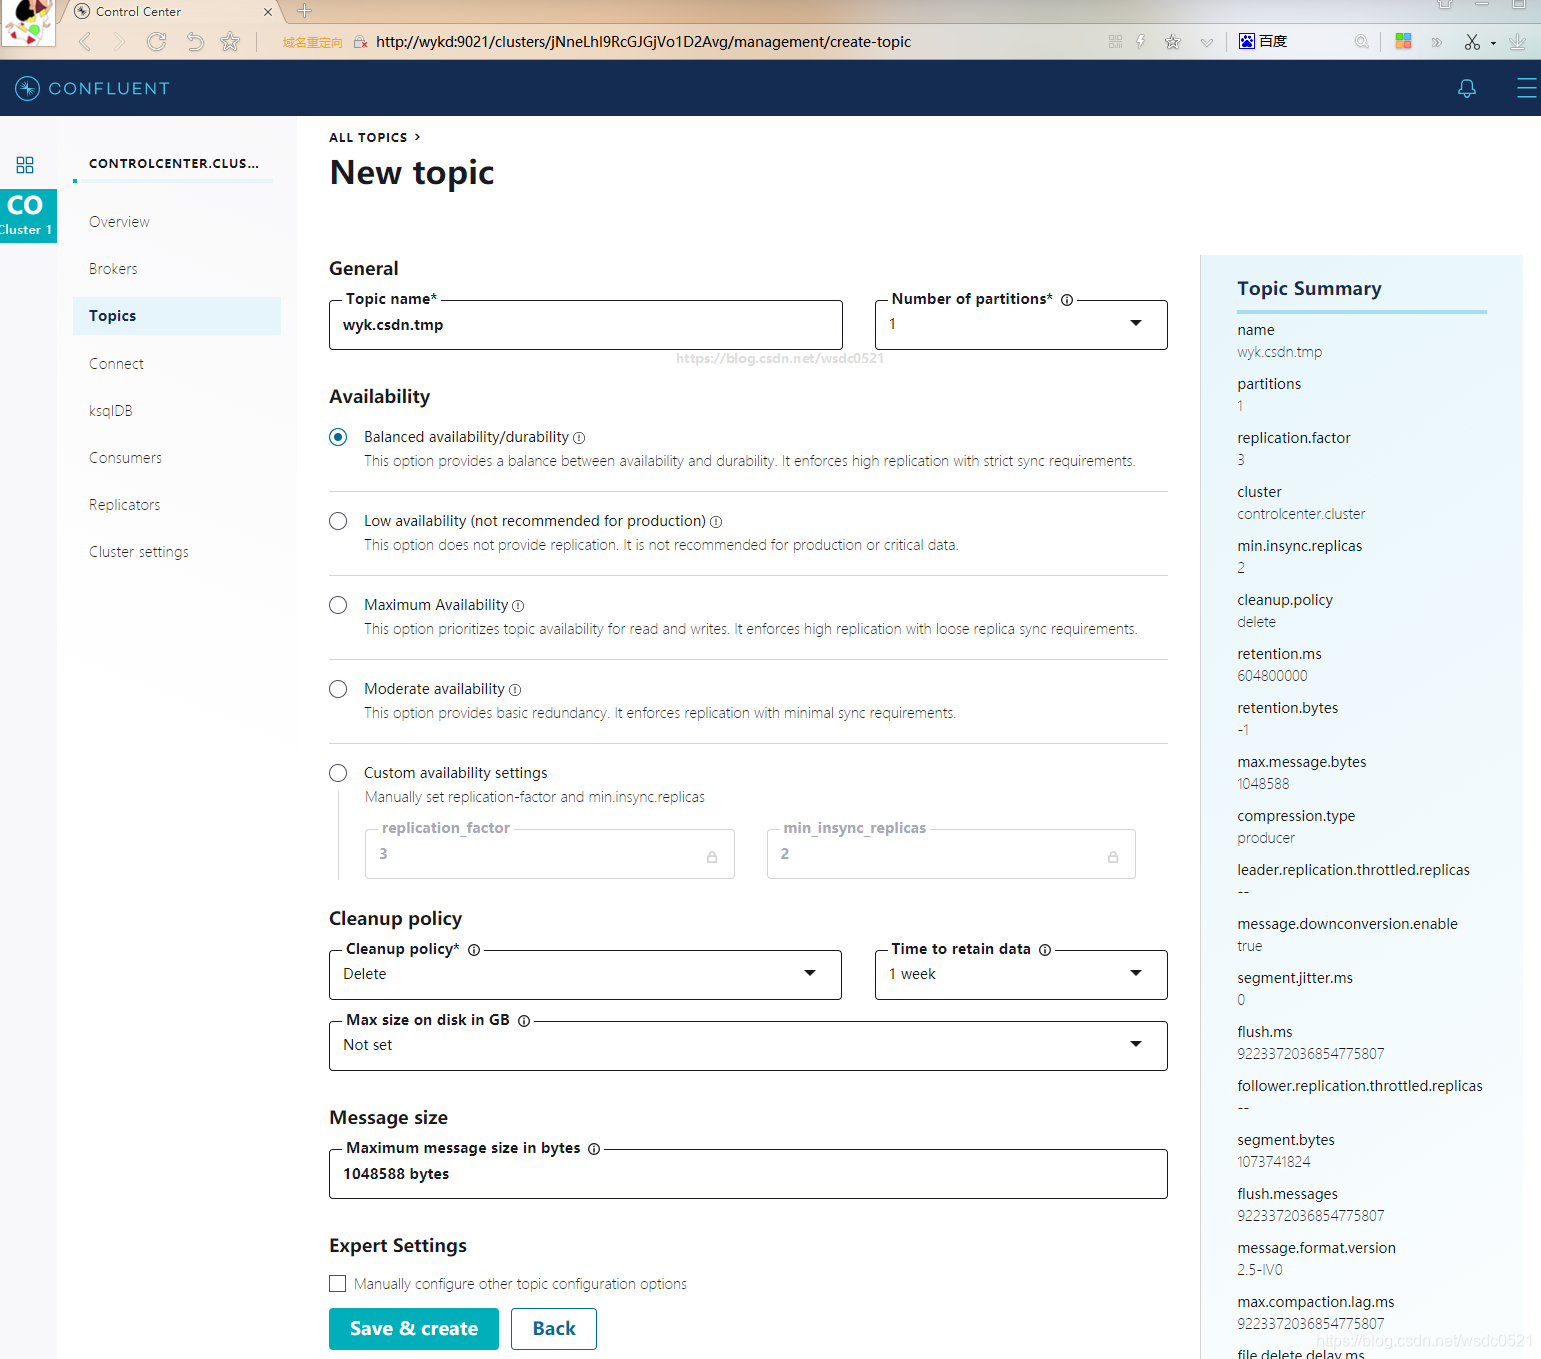This screenshot has height=1359, width=1541.
Task: Click the Baidu search engine icon
Action: [1247, 41]
